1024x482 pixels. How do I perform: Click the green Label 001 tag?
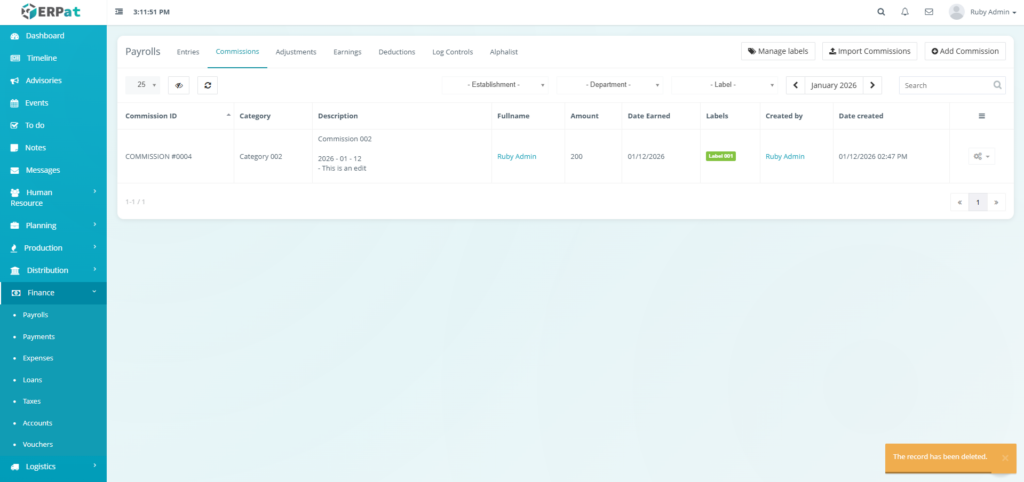pos(720,157)
